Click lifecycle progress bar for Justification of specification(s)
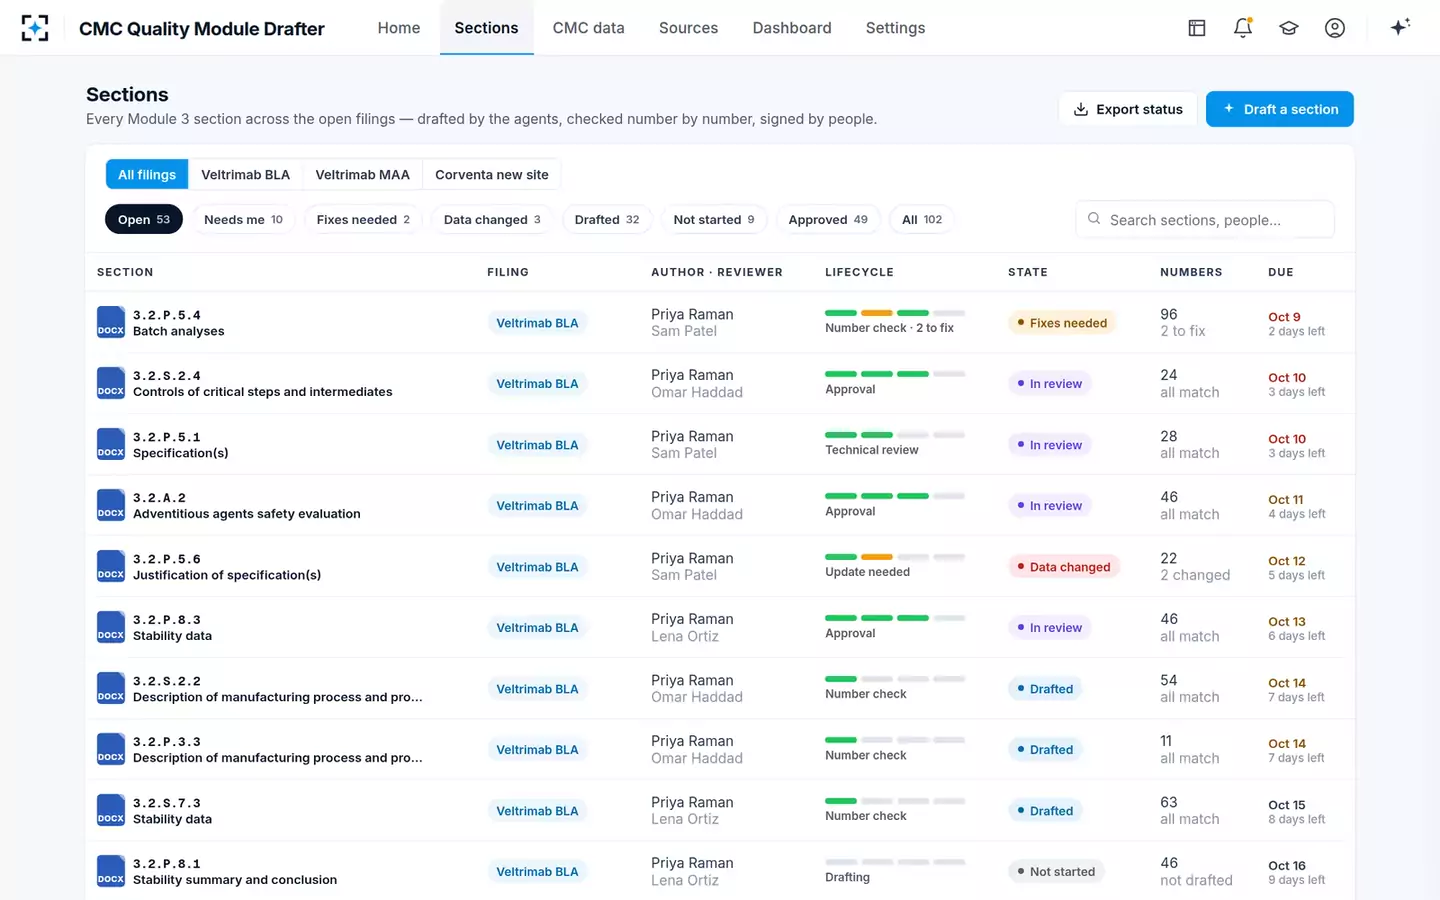This screenshot has width=1440, height=900. pyautogui.click(x=895, y=557)
